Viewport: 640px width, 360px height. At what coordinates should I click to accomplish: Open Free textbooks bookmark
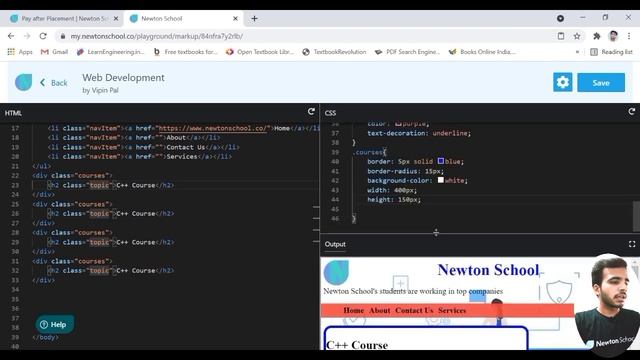coord(186,52)
